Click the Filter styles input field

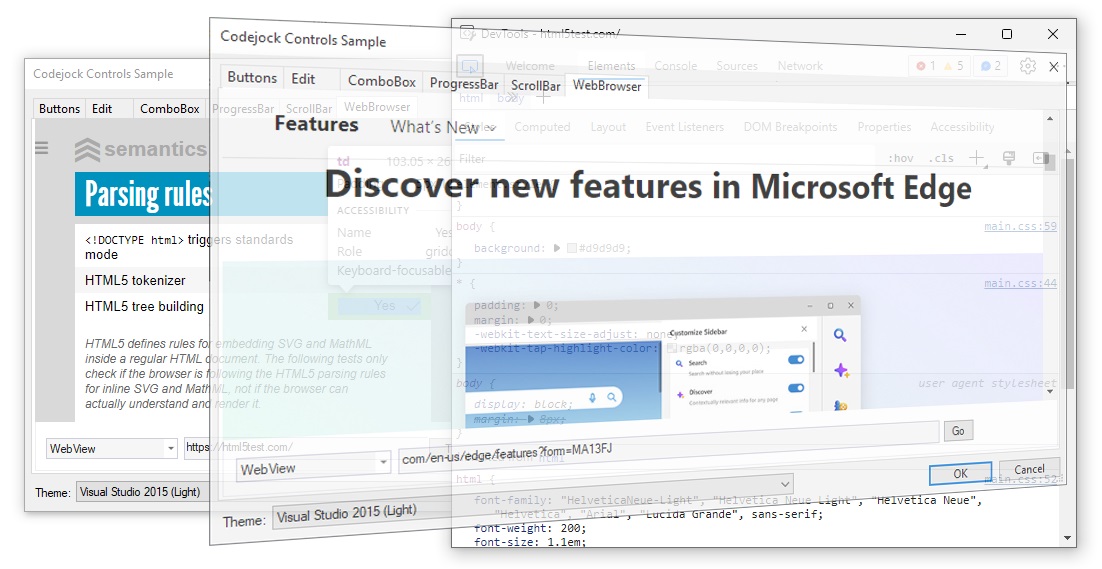point(664,159)
